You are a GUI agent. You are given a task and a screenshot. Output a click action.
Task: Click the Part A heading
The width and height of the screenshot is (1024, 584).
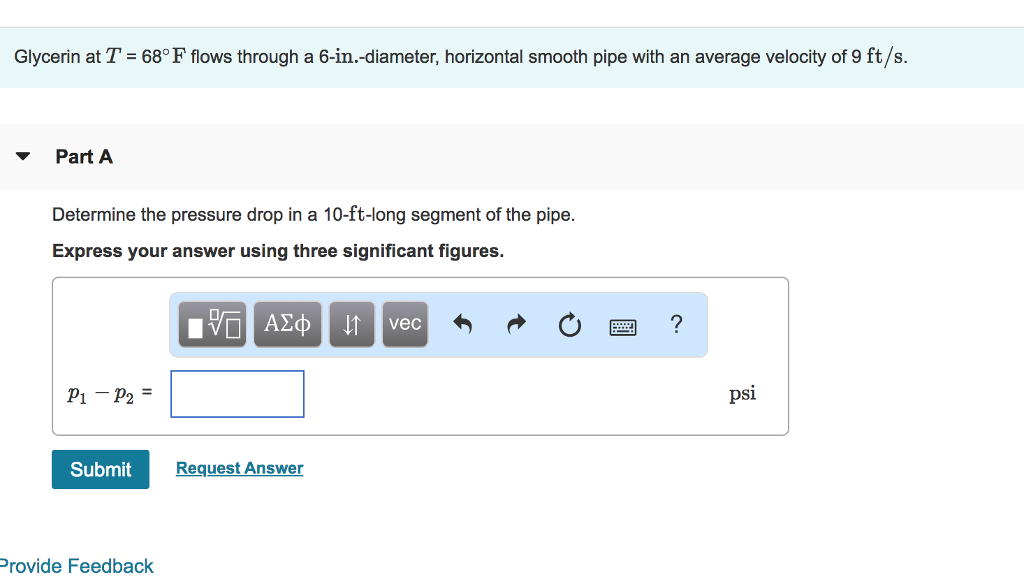[84, 156]
